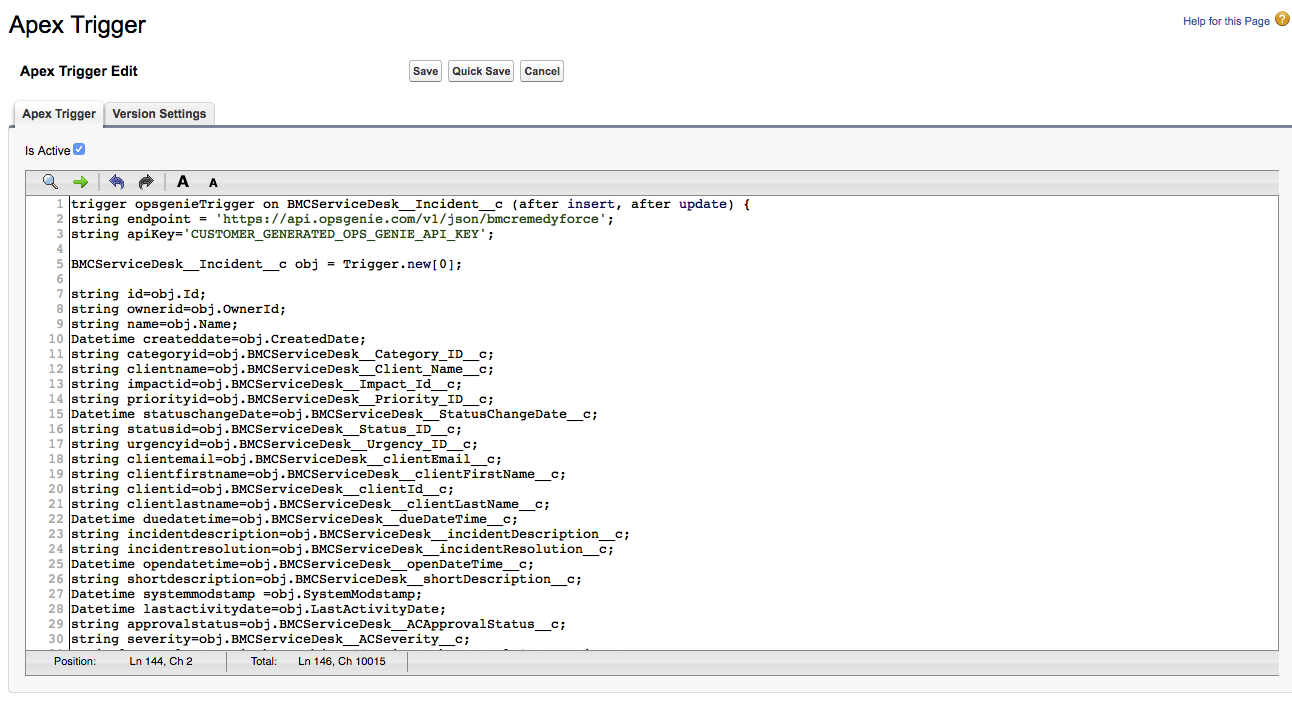Click the Position Ln 144 status entry

123,662
